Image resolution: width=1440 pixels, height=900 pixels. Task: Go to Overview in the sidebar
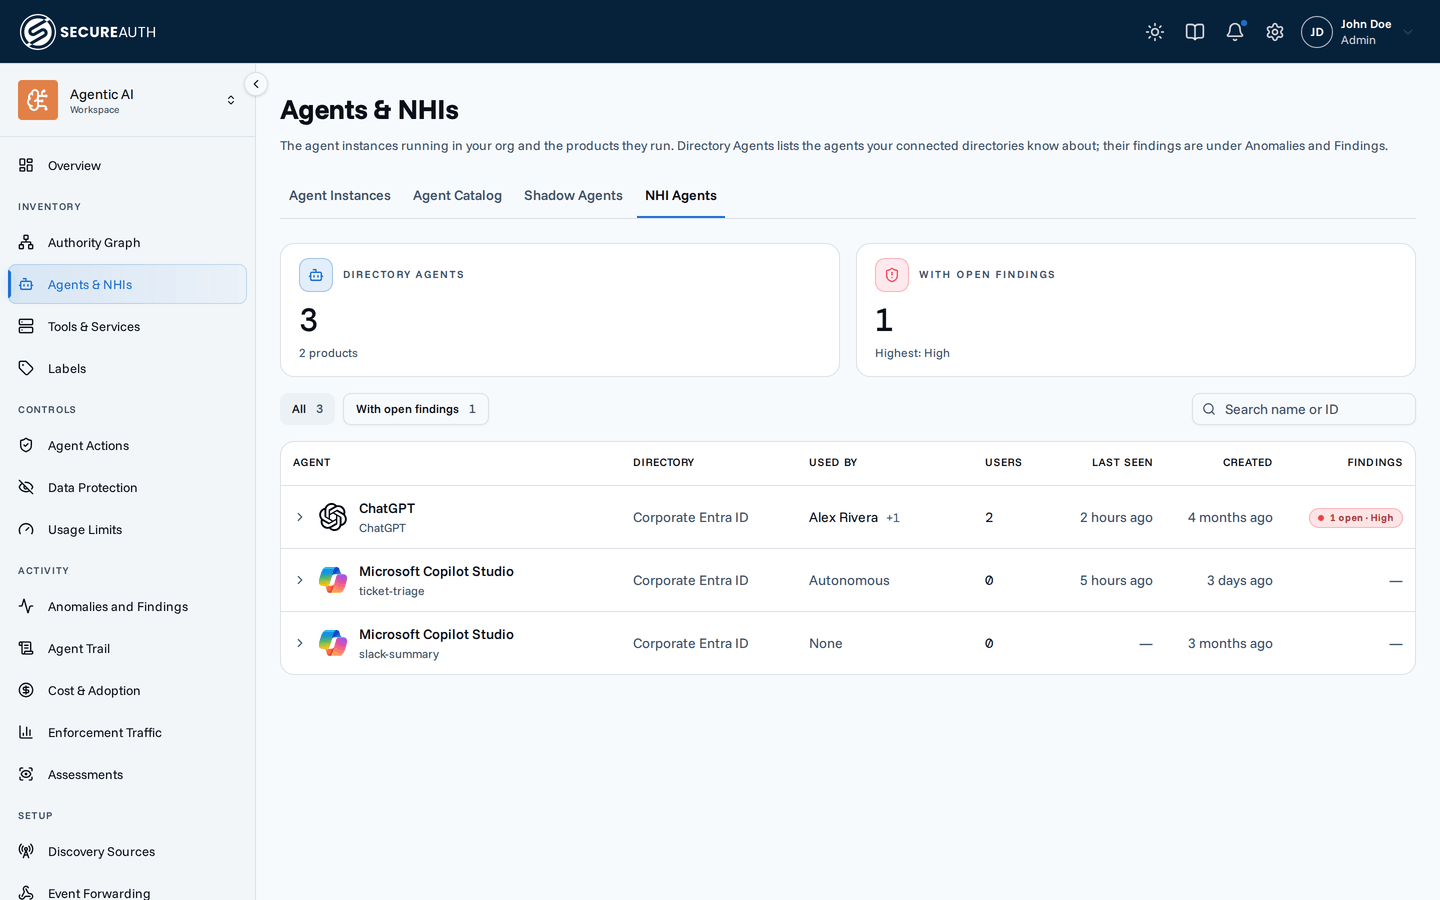tap(127, 165)
